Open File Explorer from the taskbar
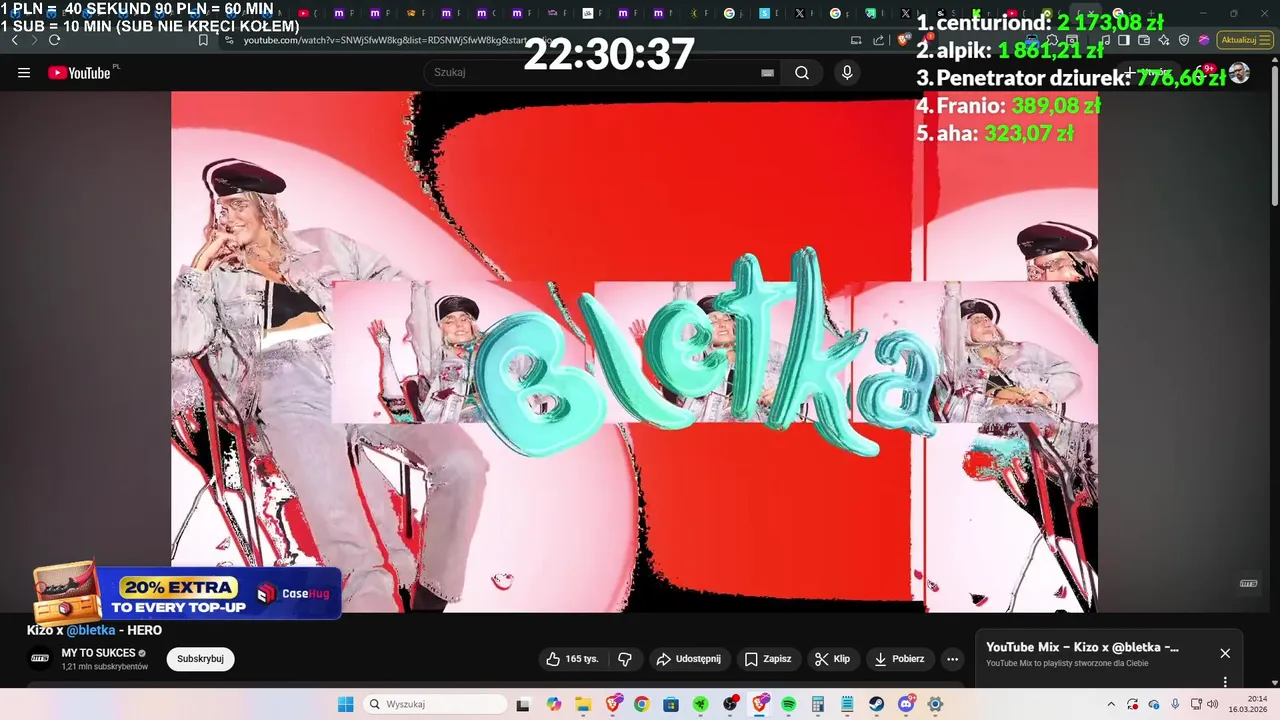The image size is (1280, 720). tap(583, 704)
